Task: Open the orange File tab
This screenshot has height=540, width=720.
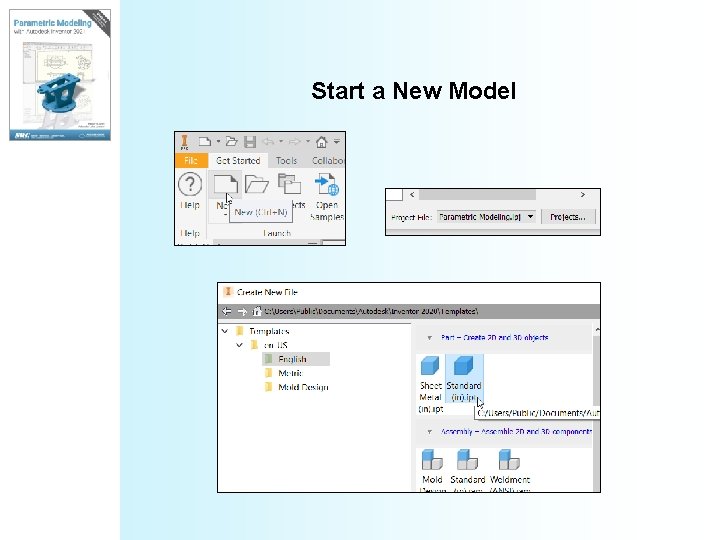Action: pos(191,160)
